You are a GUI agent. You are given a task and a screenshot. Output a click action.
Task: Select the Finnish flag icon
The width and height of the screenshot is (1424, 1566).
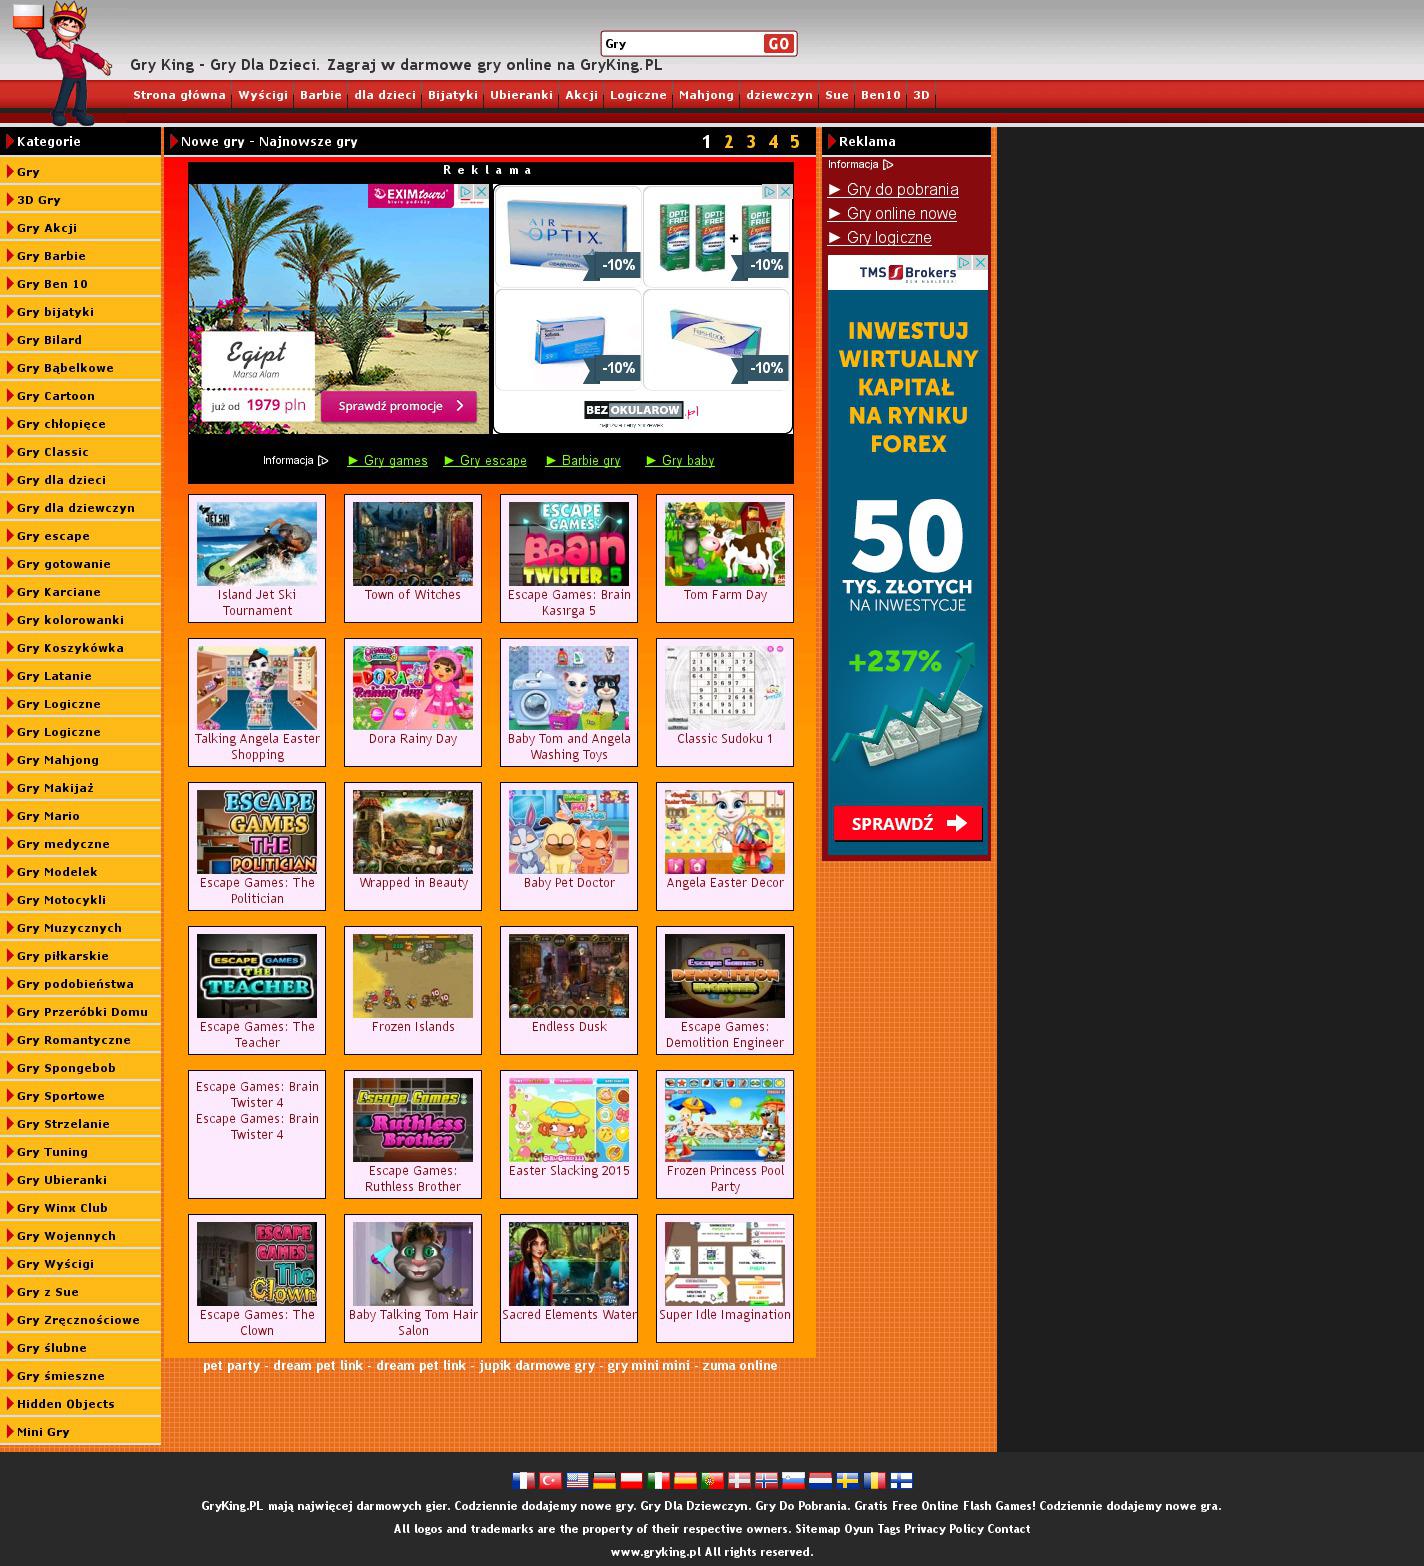click(901, 1481)
